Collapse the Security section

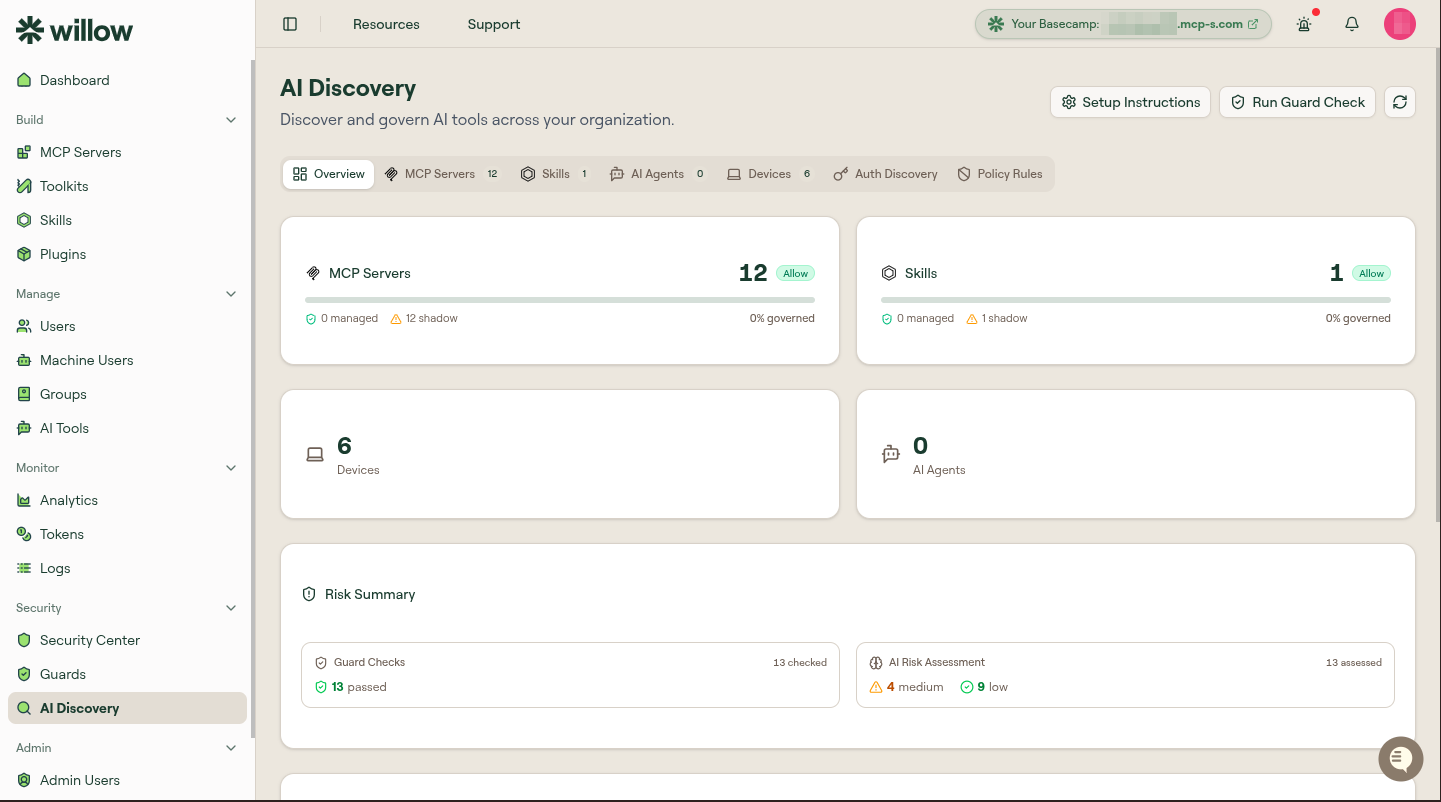[x=231, y=608]
